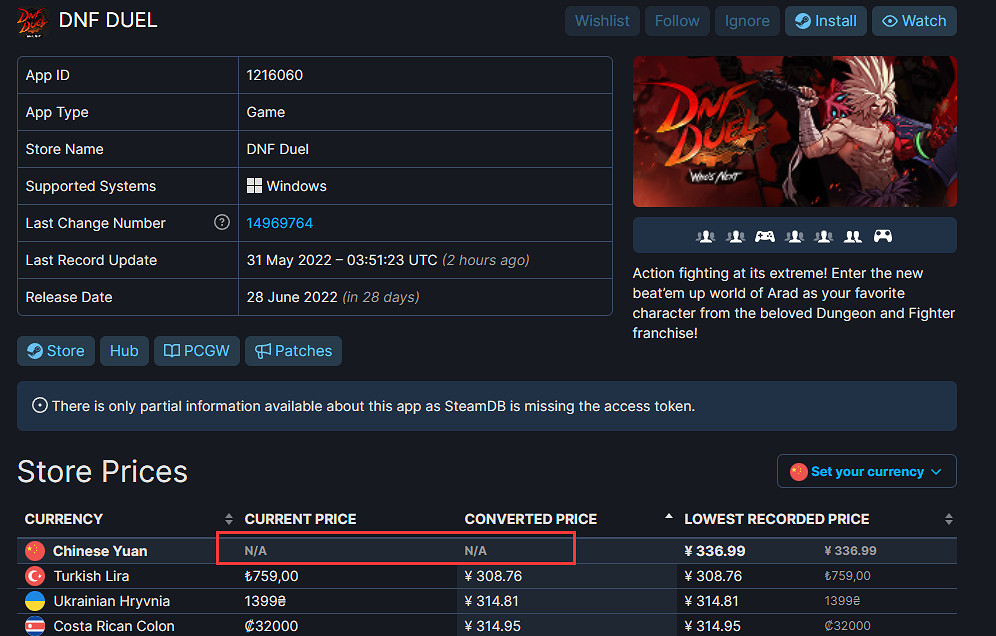Toggle Wishlist for DNF Duel

point(602,21)
